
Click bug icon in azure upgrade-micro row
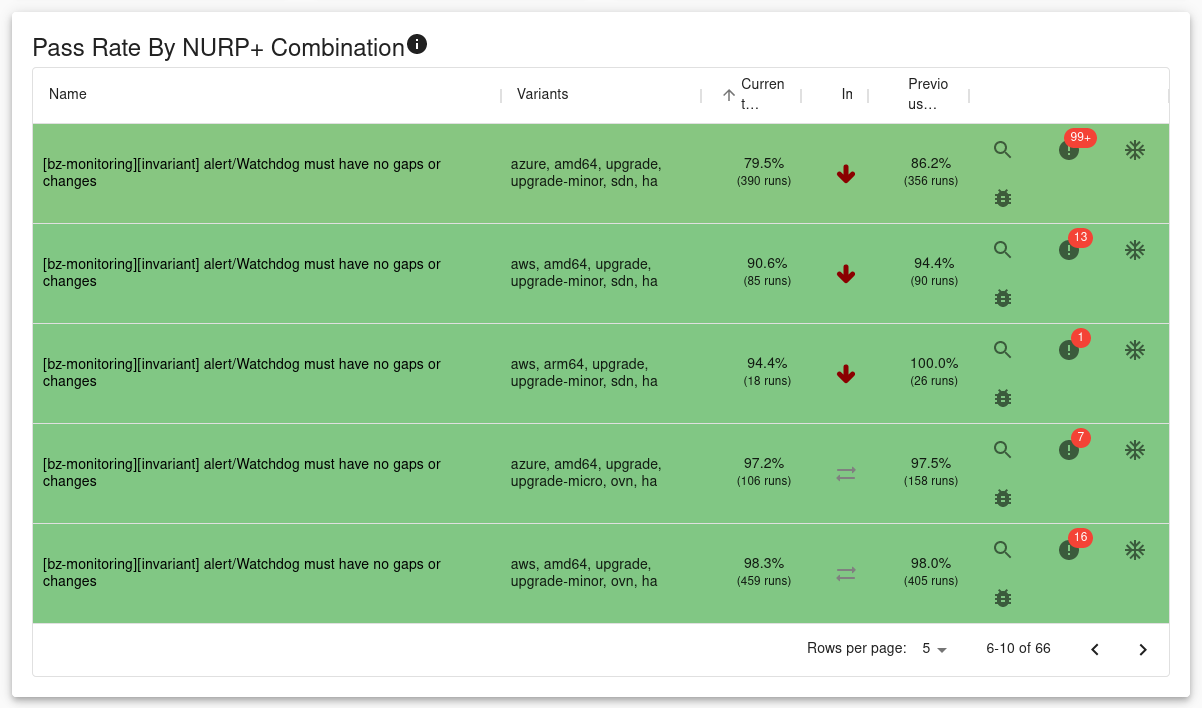click(1002, 498)
